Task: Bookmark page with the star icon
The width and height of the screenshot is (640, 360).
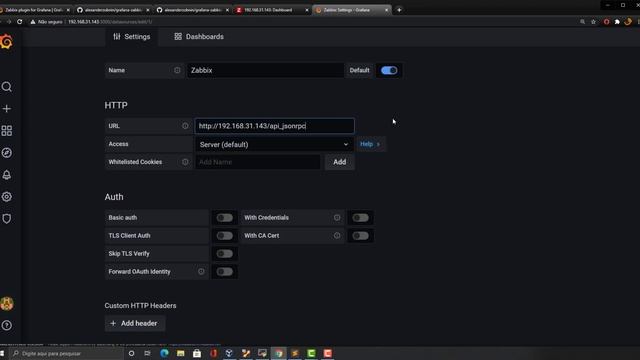Action: click(593, 22)
